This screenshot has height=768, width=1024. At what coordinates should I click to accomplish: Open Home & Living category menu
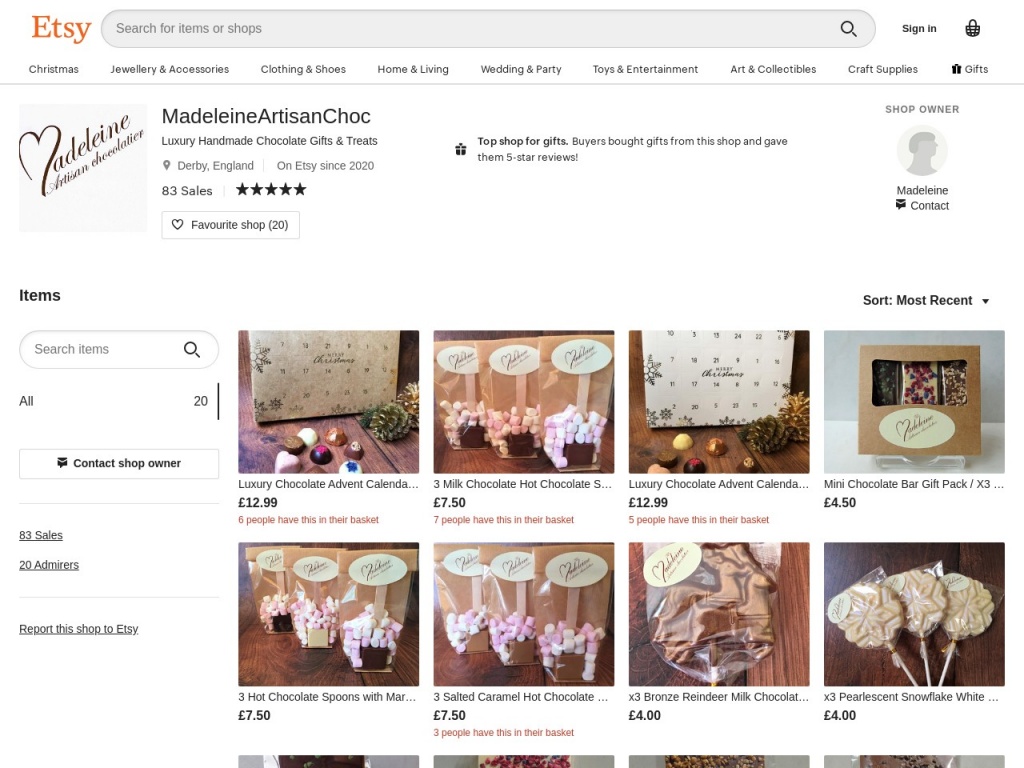(412, 69)
